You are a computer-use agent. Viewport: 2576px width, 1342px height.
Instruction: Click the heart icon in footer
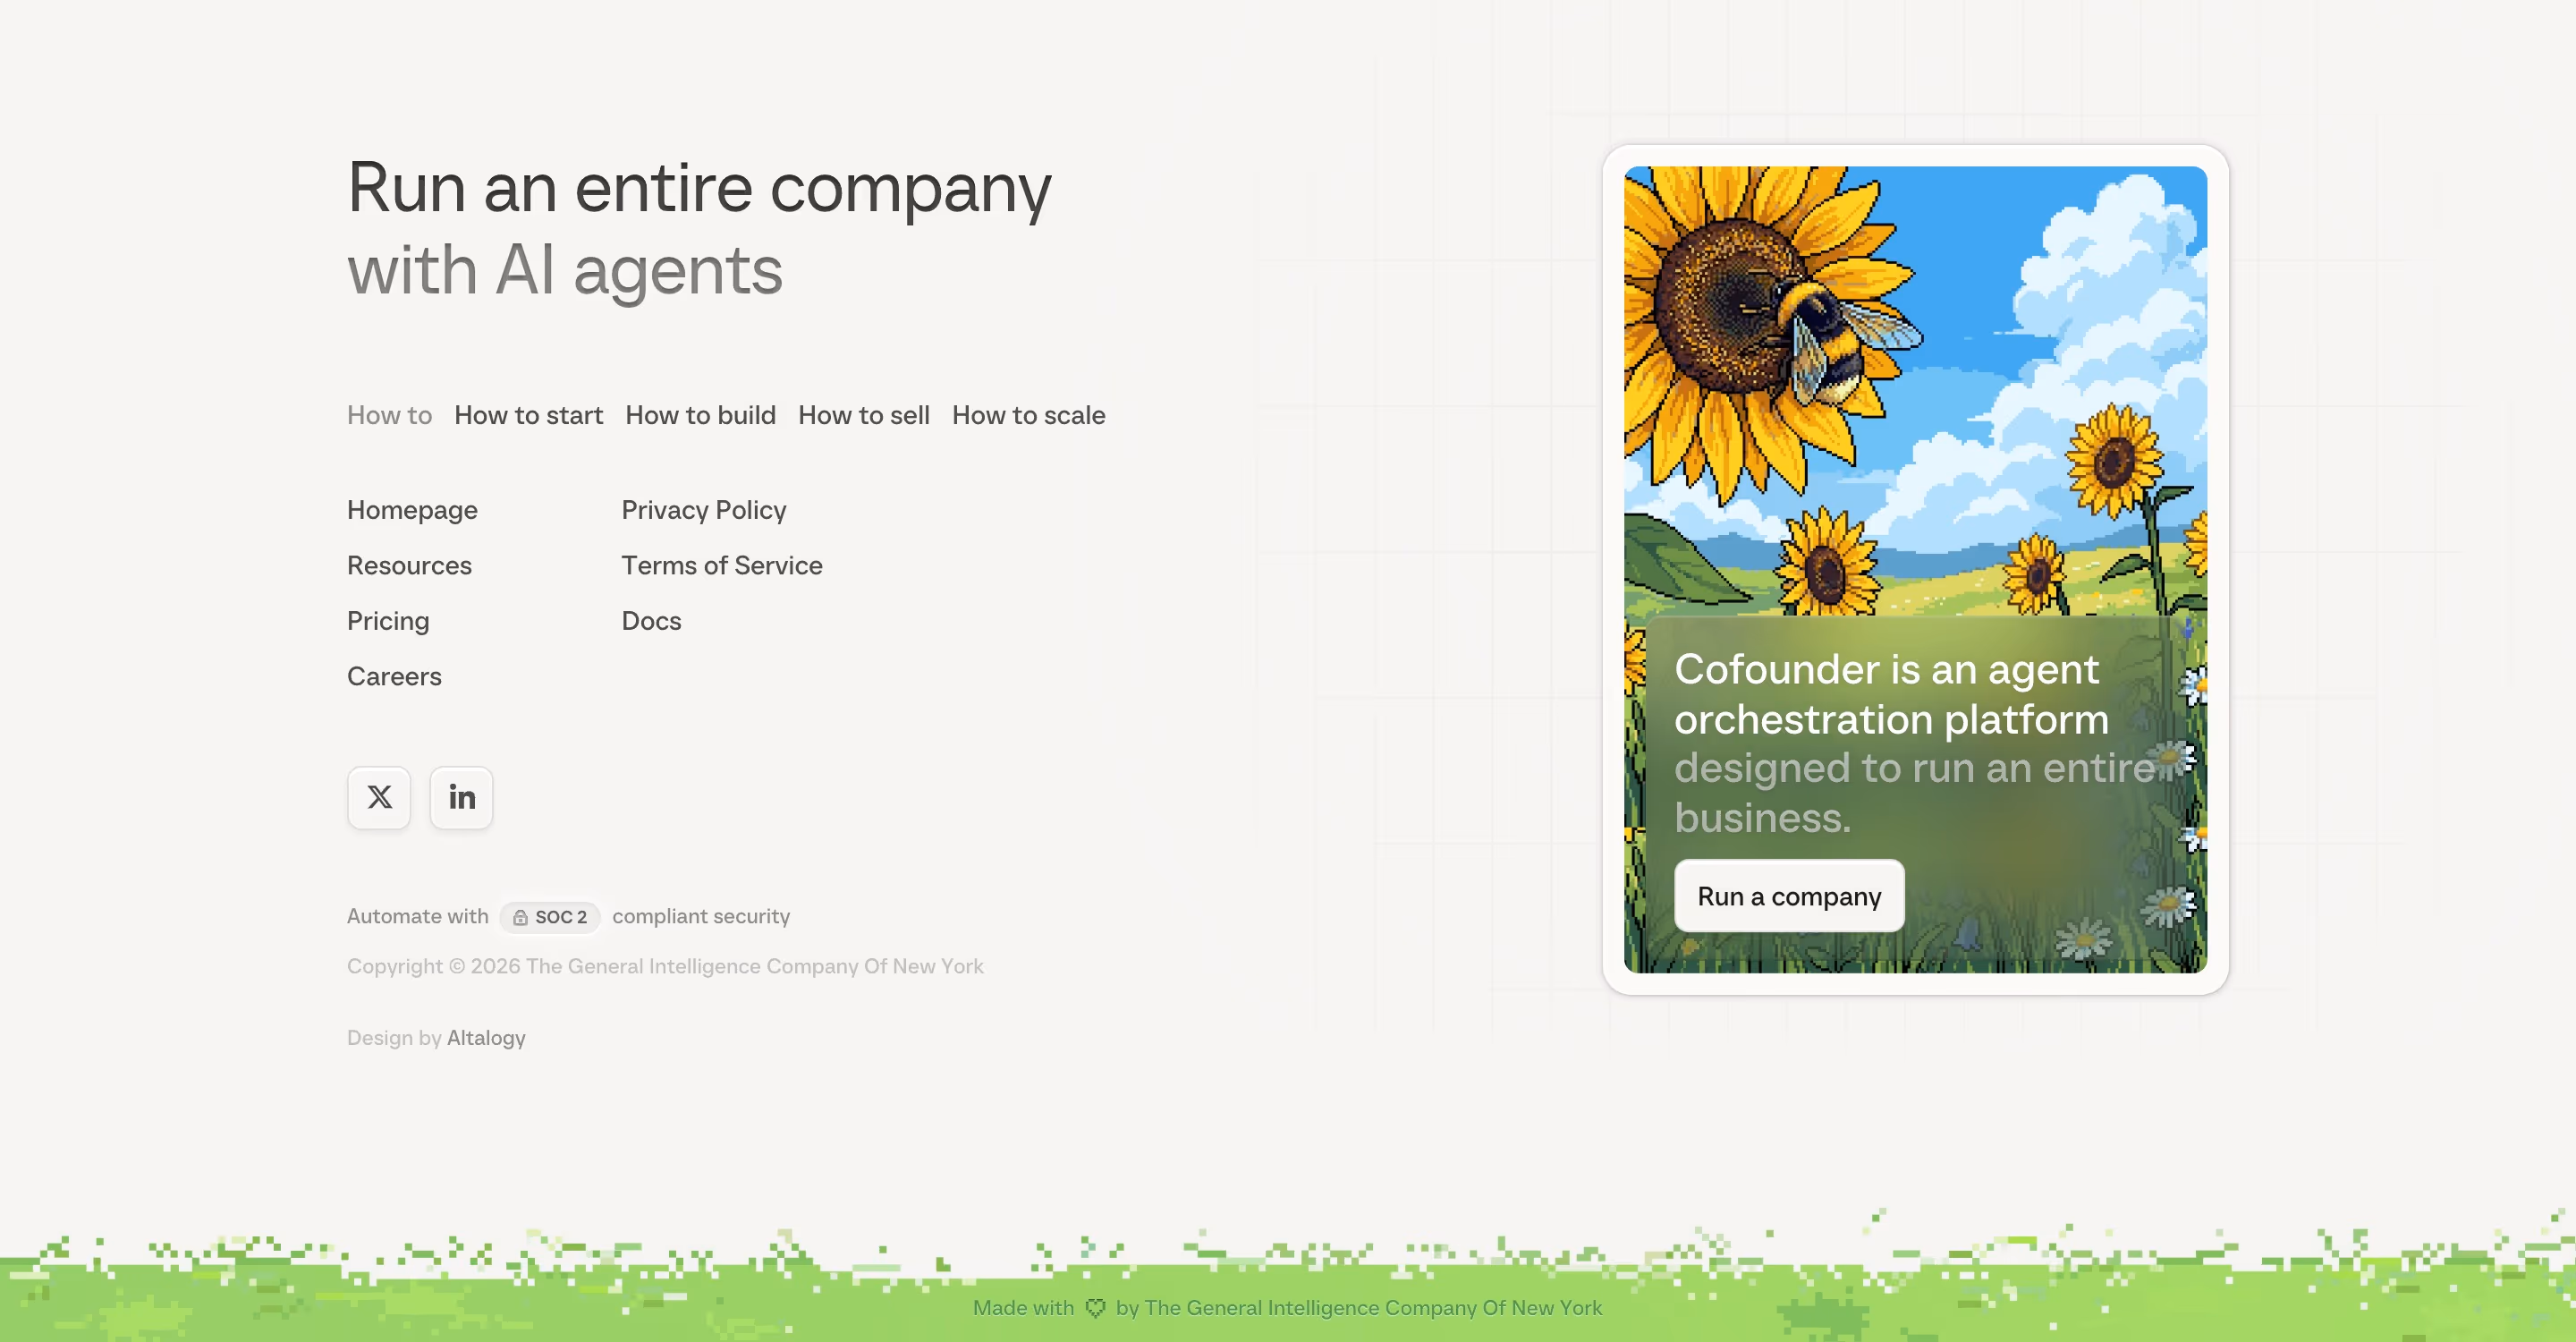tap(1095, 1308)
